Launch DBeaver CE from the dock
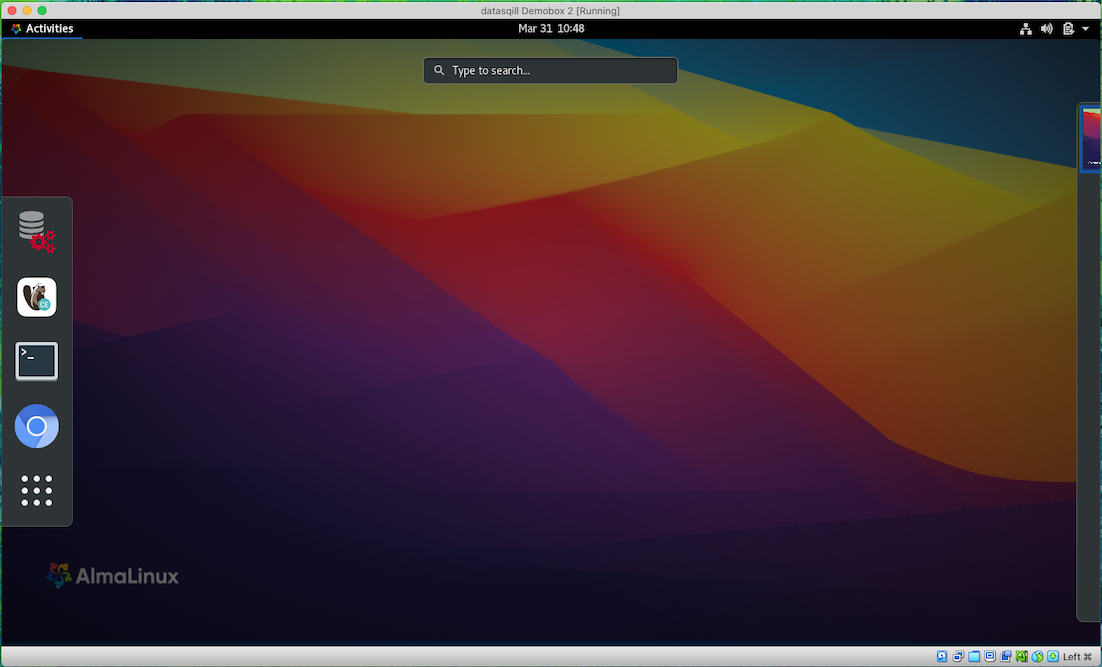The image size is (1102, 667). [37, 297]
